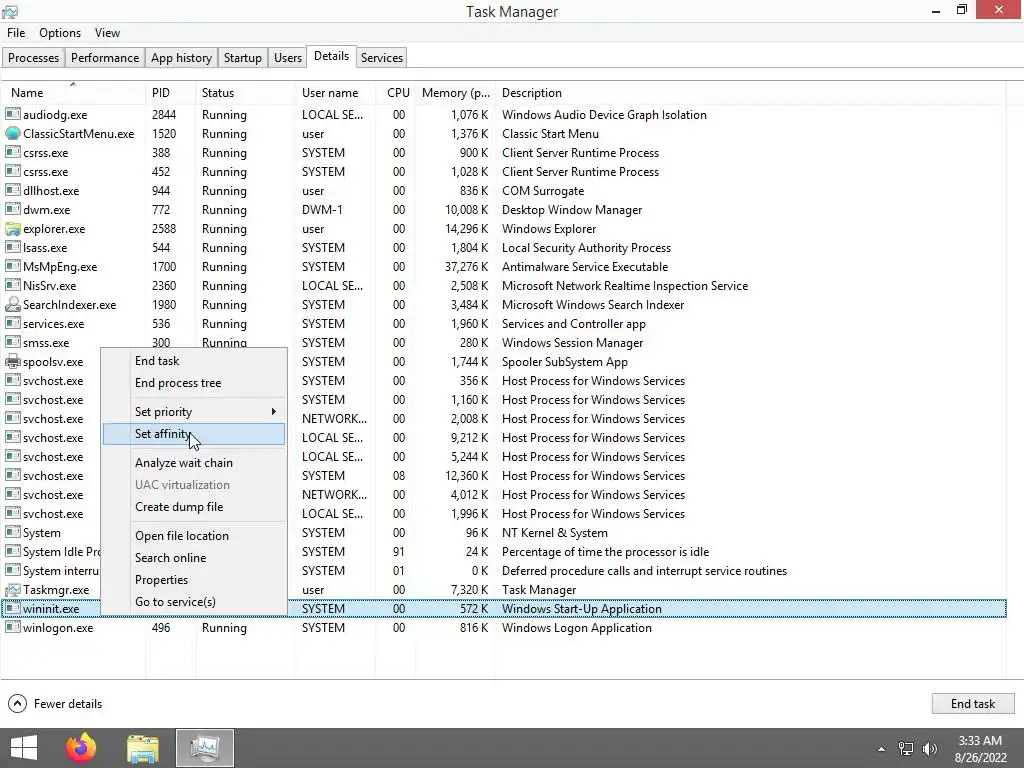Choose Analyze wait chain
The height and width of the screenshot is (768, 1024).
(194, 462)
